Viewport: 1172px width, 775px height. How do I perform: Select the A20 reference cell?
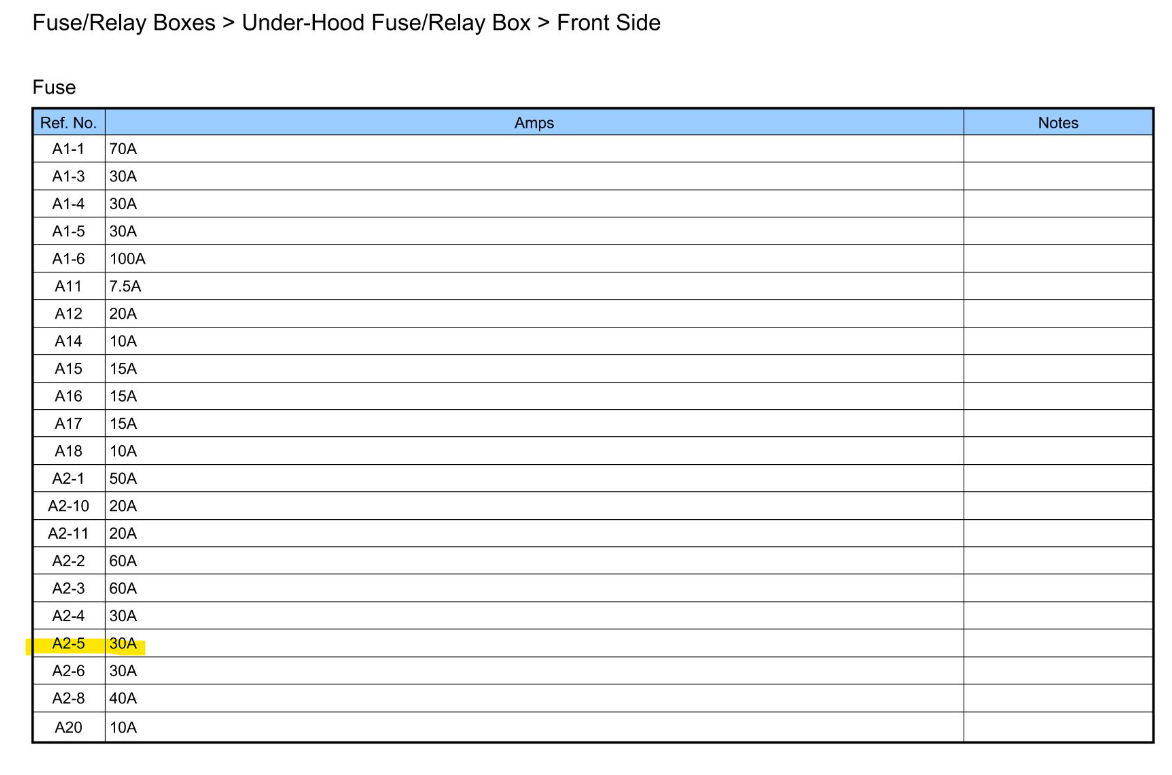coord(68,728)
